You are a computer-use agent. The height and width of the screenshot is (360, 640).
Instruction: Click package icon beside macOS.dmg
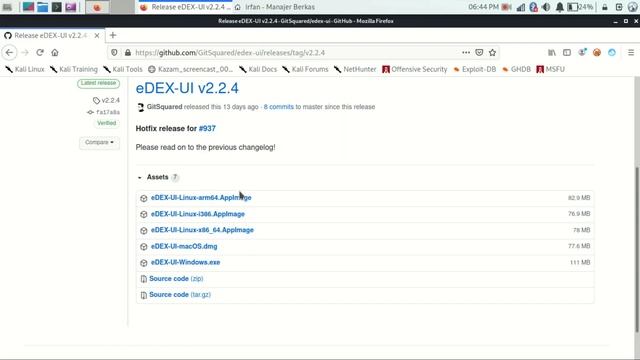pyautogui.click(x=144, y=247)
